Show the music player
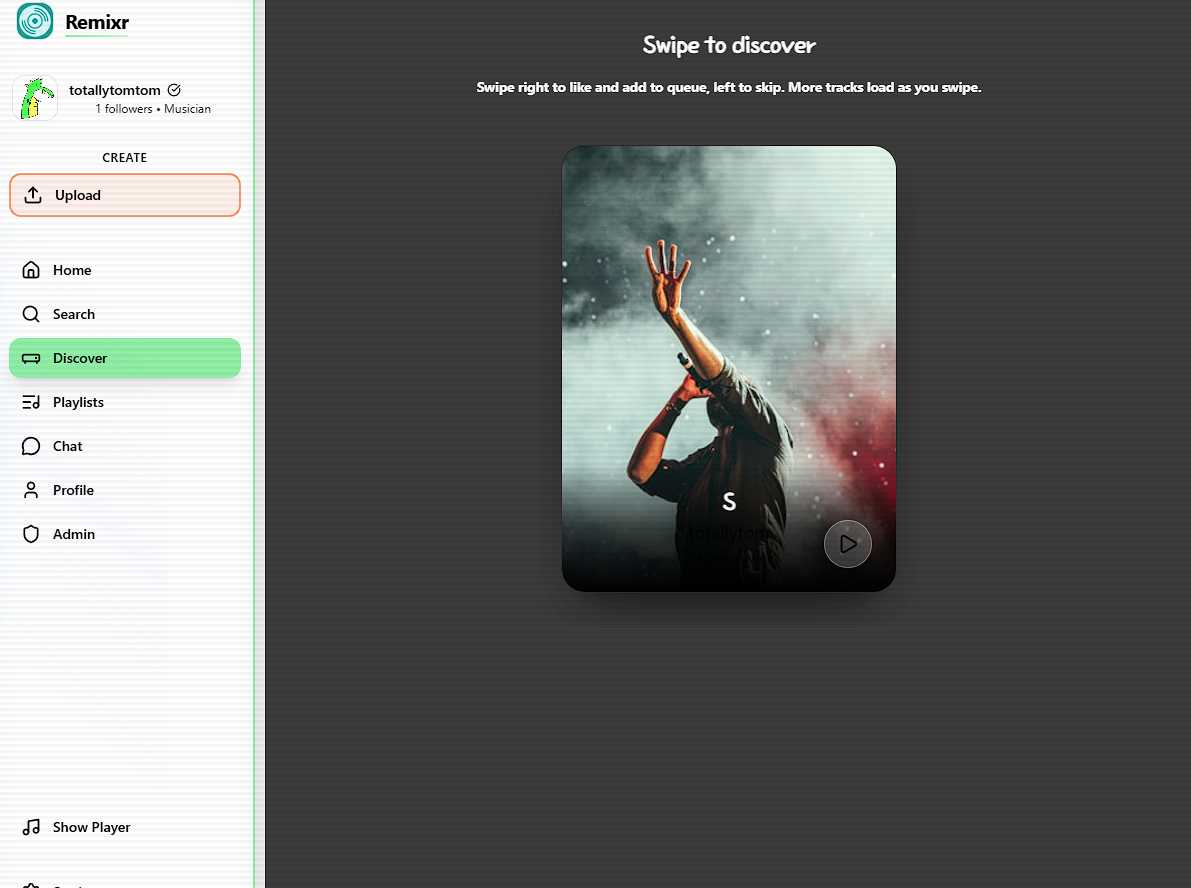 point(91,827)
